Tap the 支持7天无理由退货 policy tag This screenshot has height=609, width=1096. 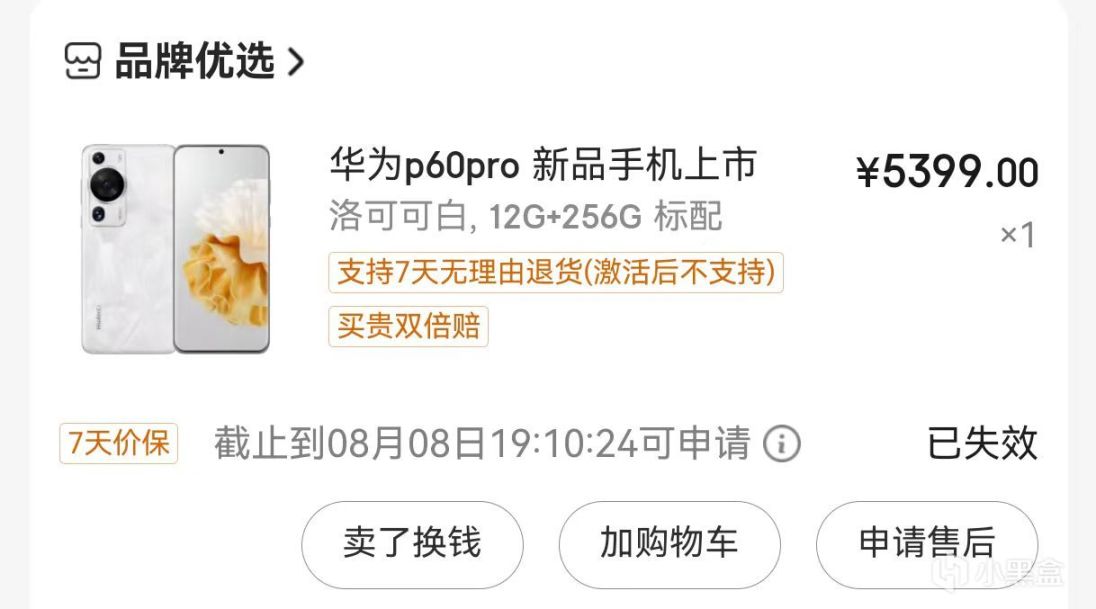pyautogui.click(x=556, y=272)
